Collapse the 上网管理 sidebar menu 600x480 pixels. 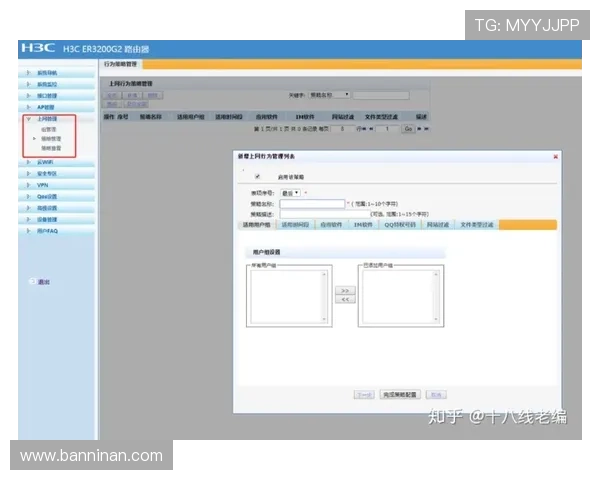click(x=46, y=118)
